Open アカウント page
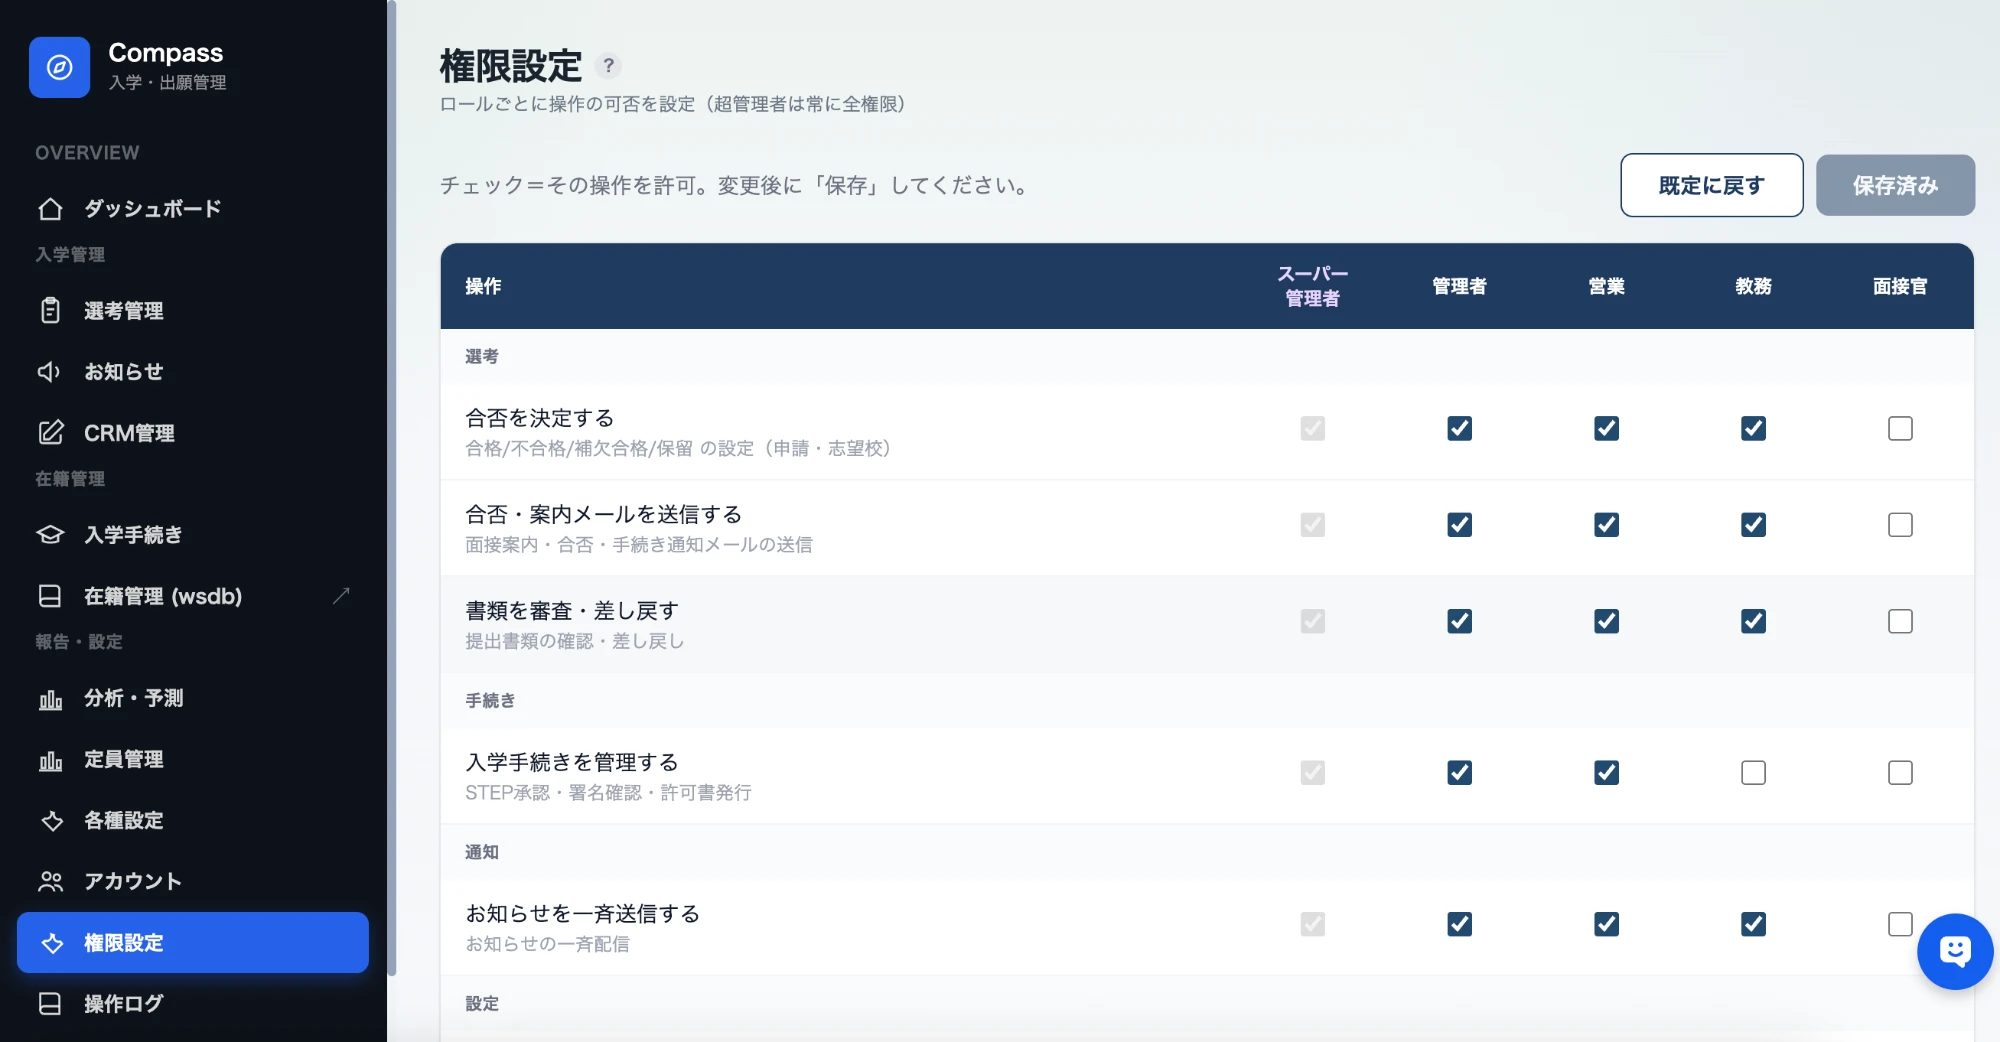The image size is (2000, 1042). (193, 881)
